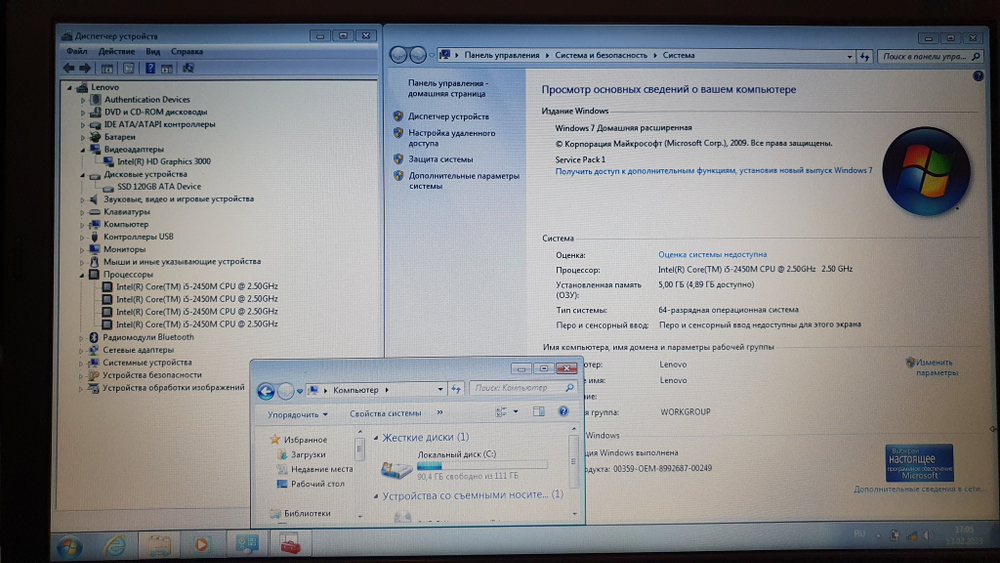Image resolution: width=1000 pixels, height=563 pixels.
Task: Collapse the Дисковые устройства category
Action: [83, 174]
